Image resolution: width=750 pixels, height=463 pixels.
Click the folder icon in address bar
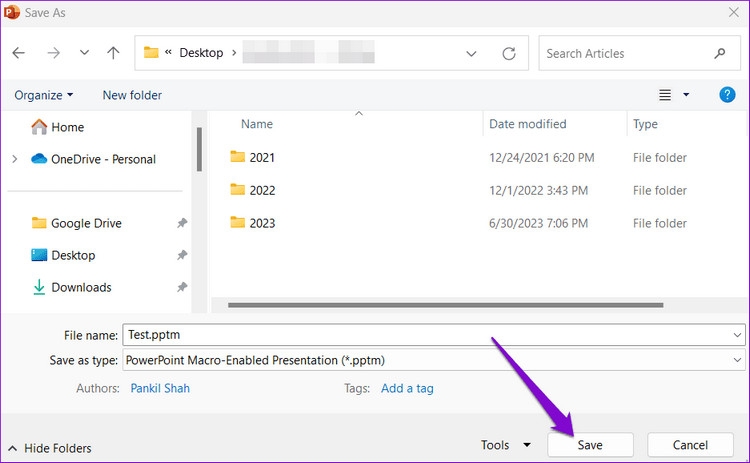coord(151,52)
